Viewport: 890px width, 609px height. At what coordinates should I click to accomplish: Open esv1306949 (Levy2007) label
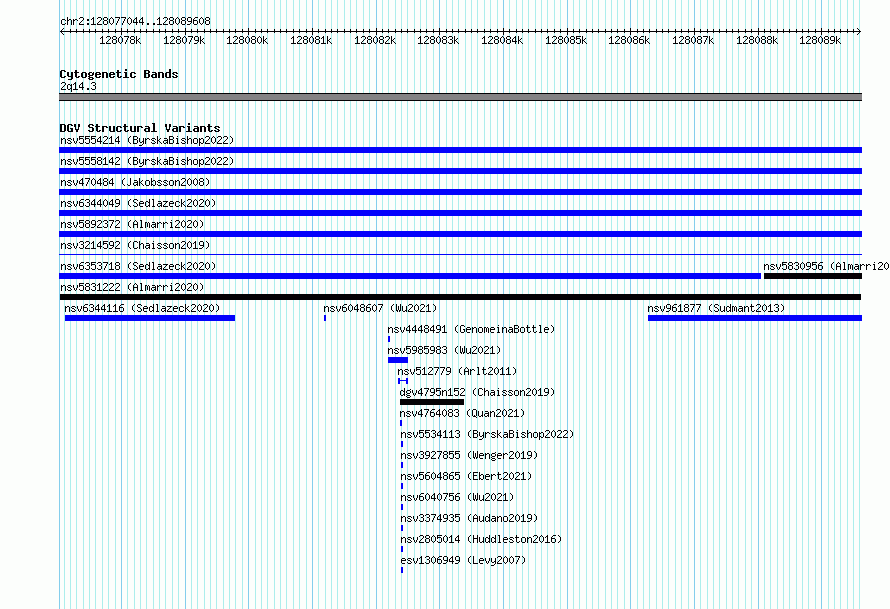[463, 560]
